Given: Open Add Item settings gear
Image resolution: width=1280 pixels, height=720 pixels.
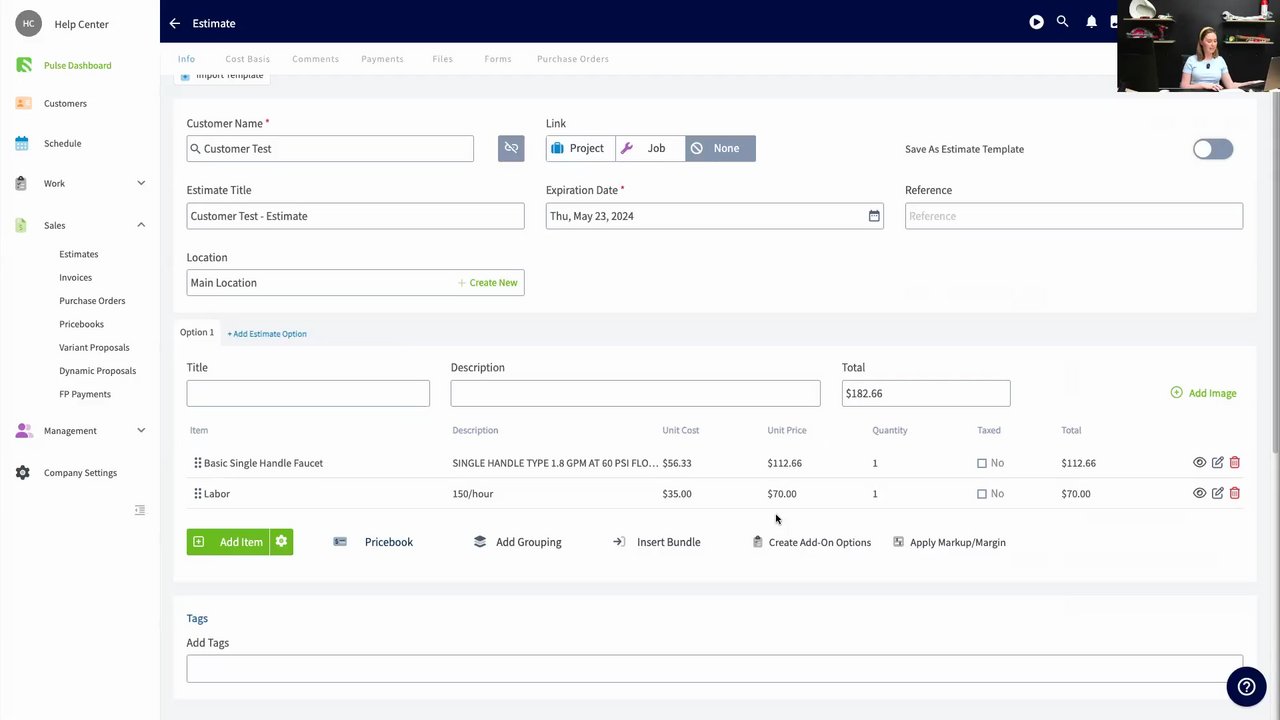Looking at the screenshot, I should 281,542.
